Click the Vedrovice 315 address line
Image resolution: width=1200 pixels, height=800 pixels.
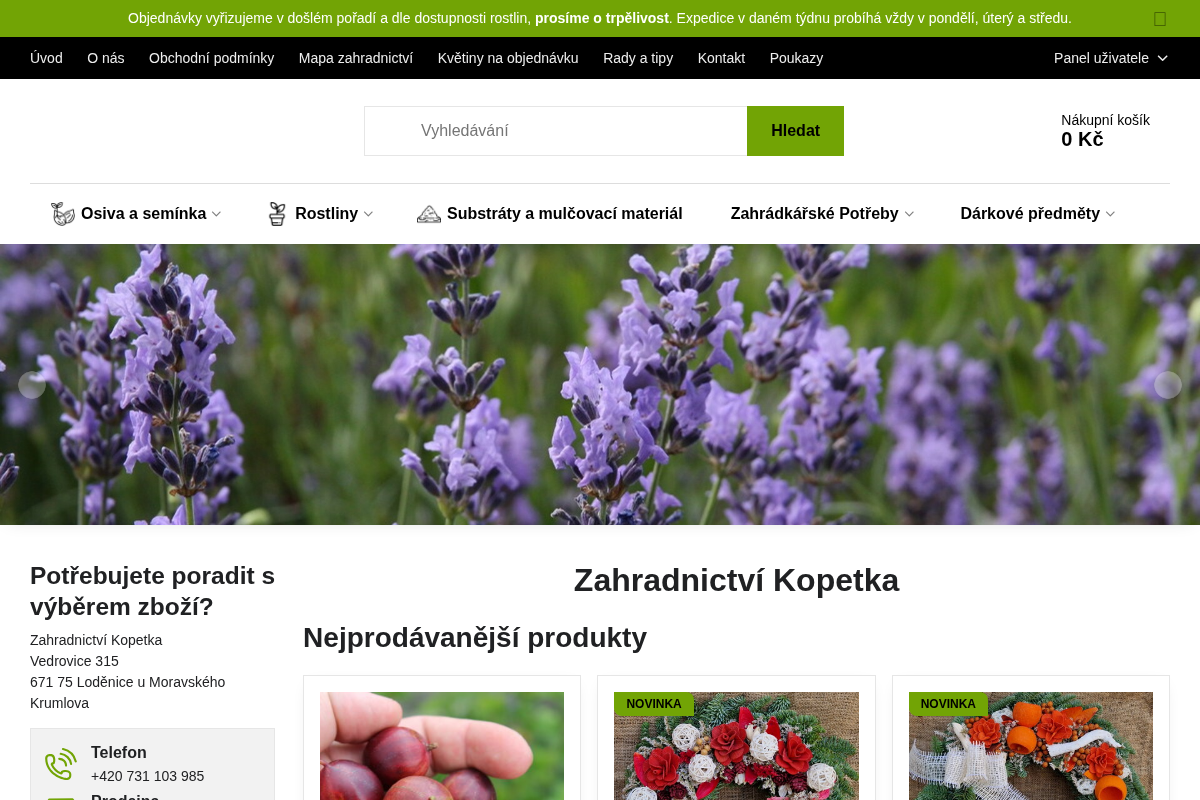(74, 661)
